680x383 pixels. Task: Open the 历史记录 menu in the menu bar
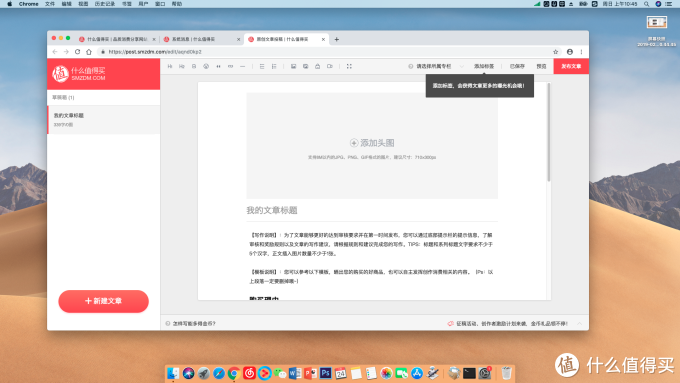click(x=105, y=4)
